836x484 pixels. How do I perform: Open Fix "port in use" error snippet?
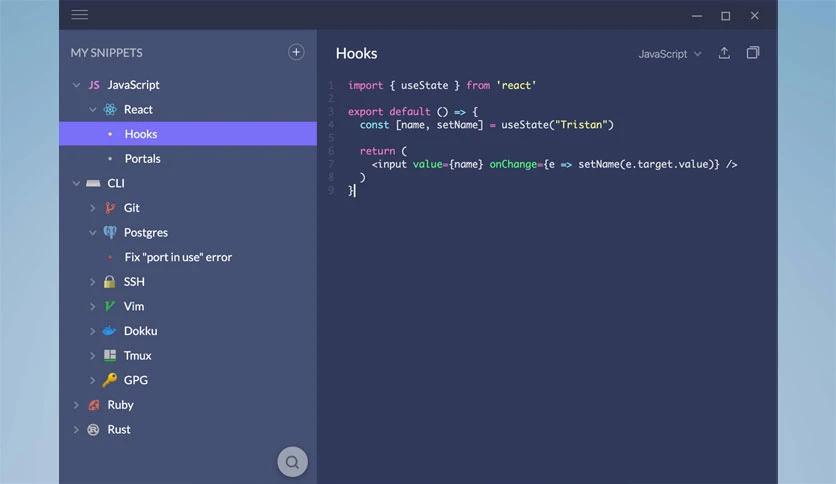178,257
